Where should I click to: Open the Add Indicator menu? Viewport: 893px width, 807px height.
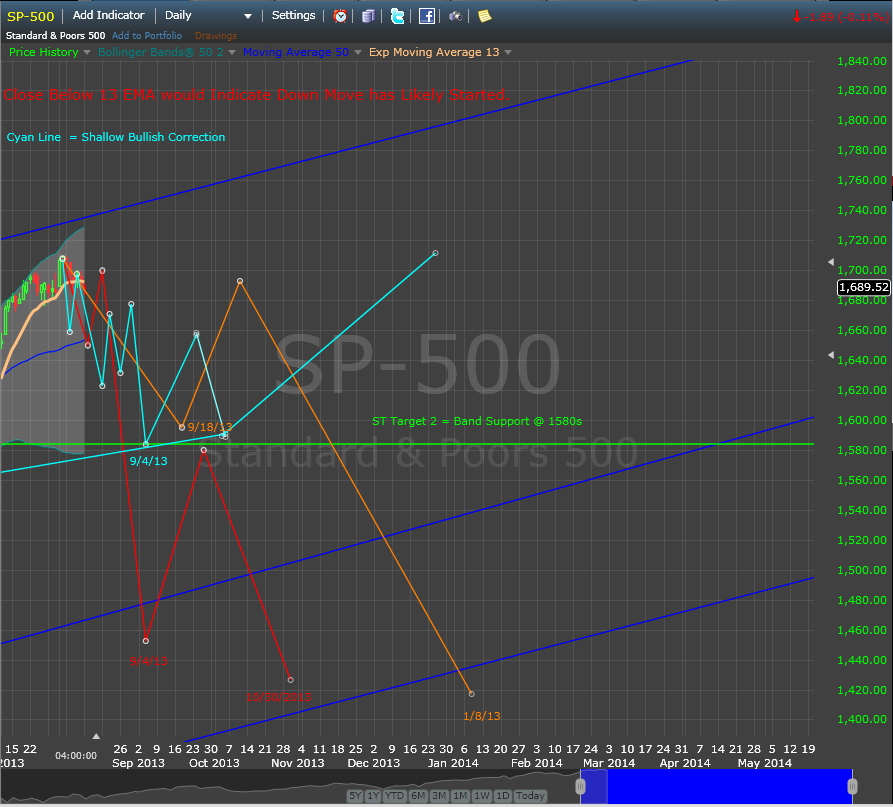point(108,15)
